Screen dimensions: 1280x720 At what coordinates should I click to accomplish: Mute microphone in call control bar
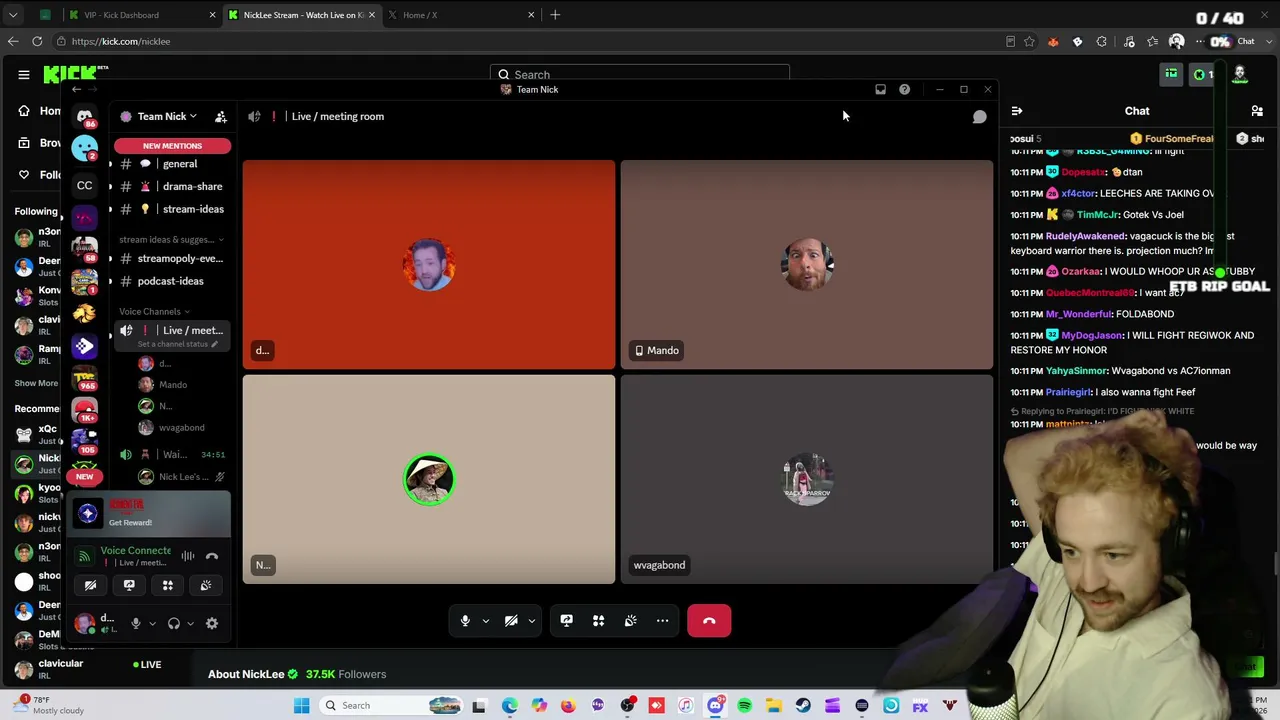point(465,621)
